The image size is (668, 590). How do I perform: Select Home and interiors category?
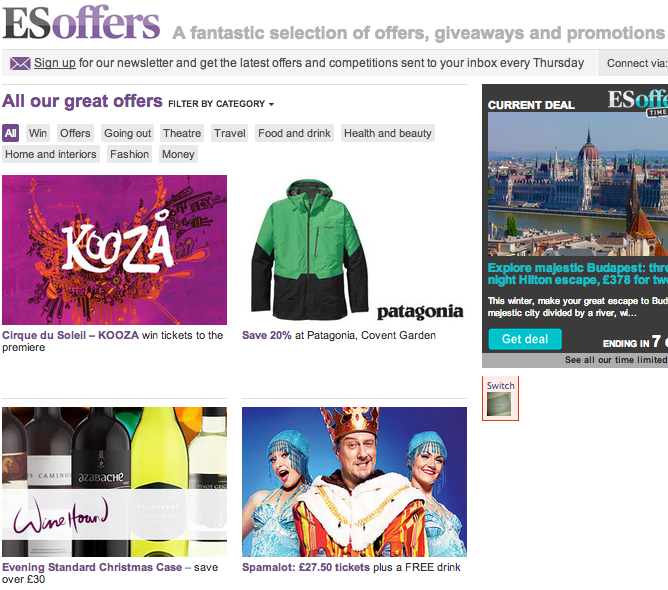tap(51, 154)
